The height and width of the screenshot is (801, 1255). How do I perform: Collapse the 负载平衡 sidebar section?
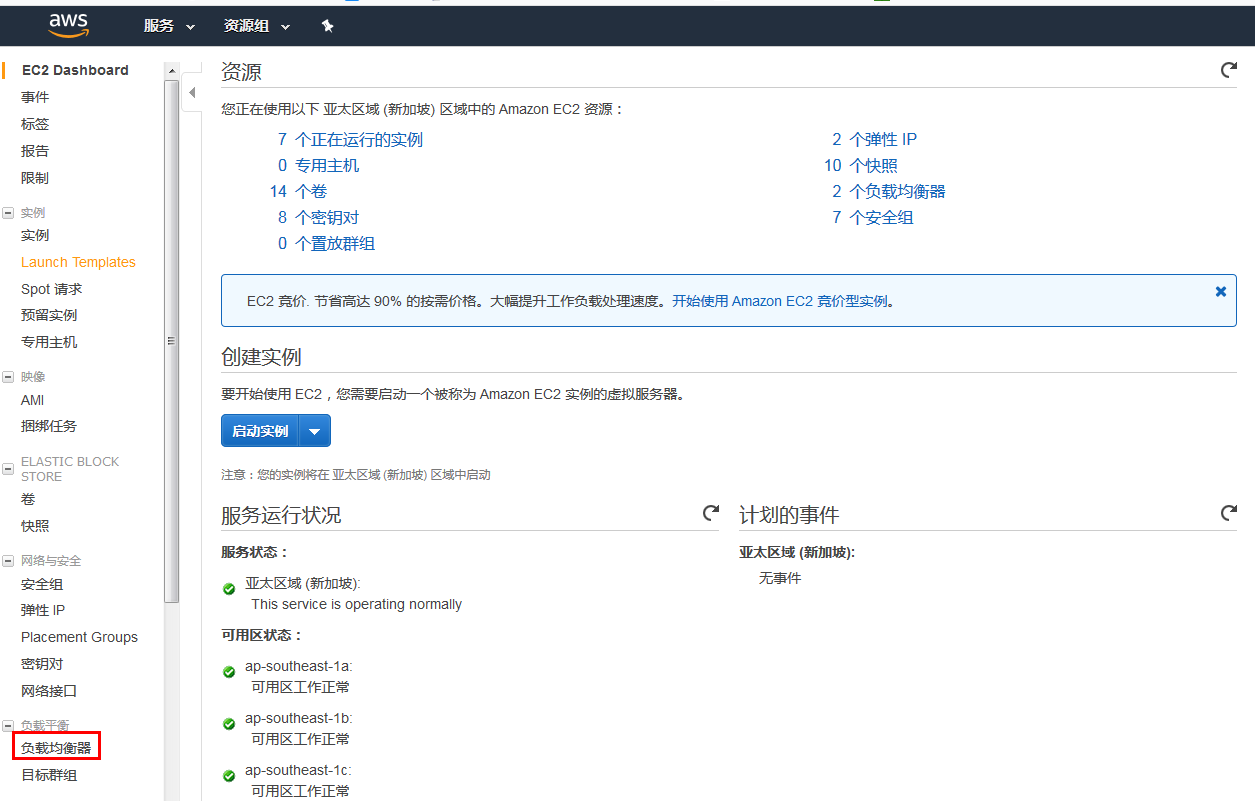click(8, 725)
